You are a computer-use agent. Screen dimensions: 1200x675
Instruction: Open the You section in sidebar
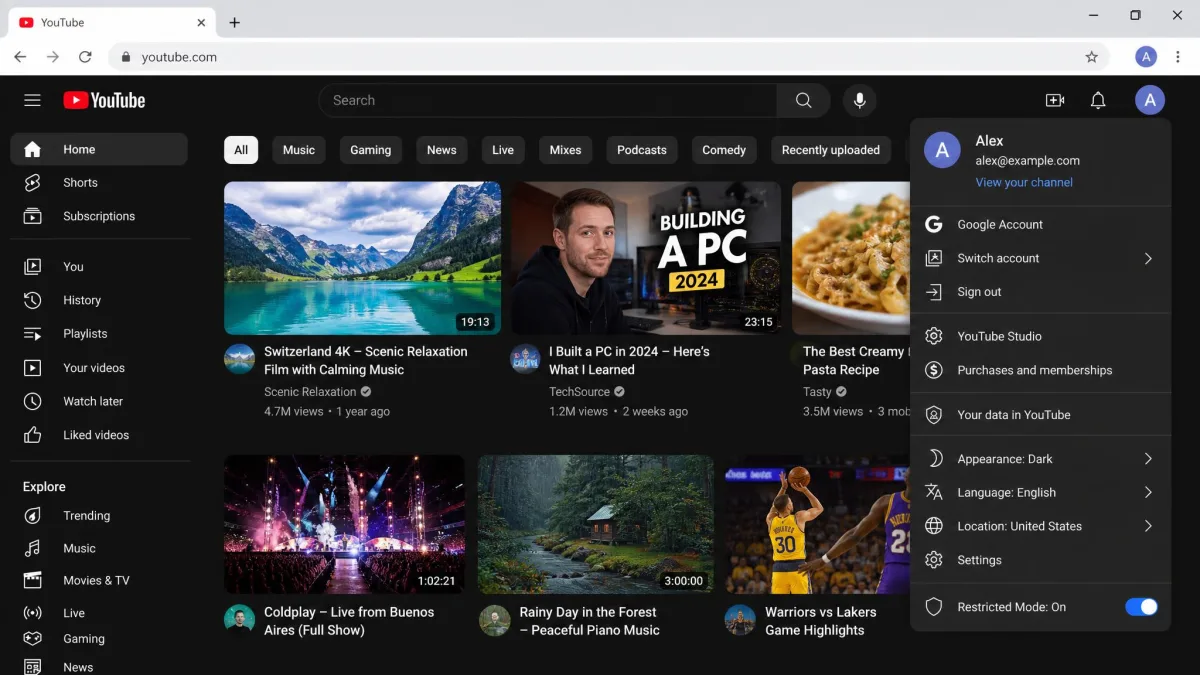click(99, 267)
